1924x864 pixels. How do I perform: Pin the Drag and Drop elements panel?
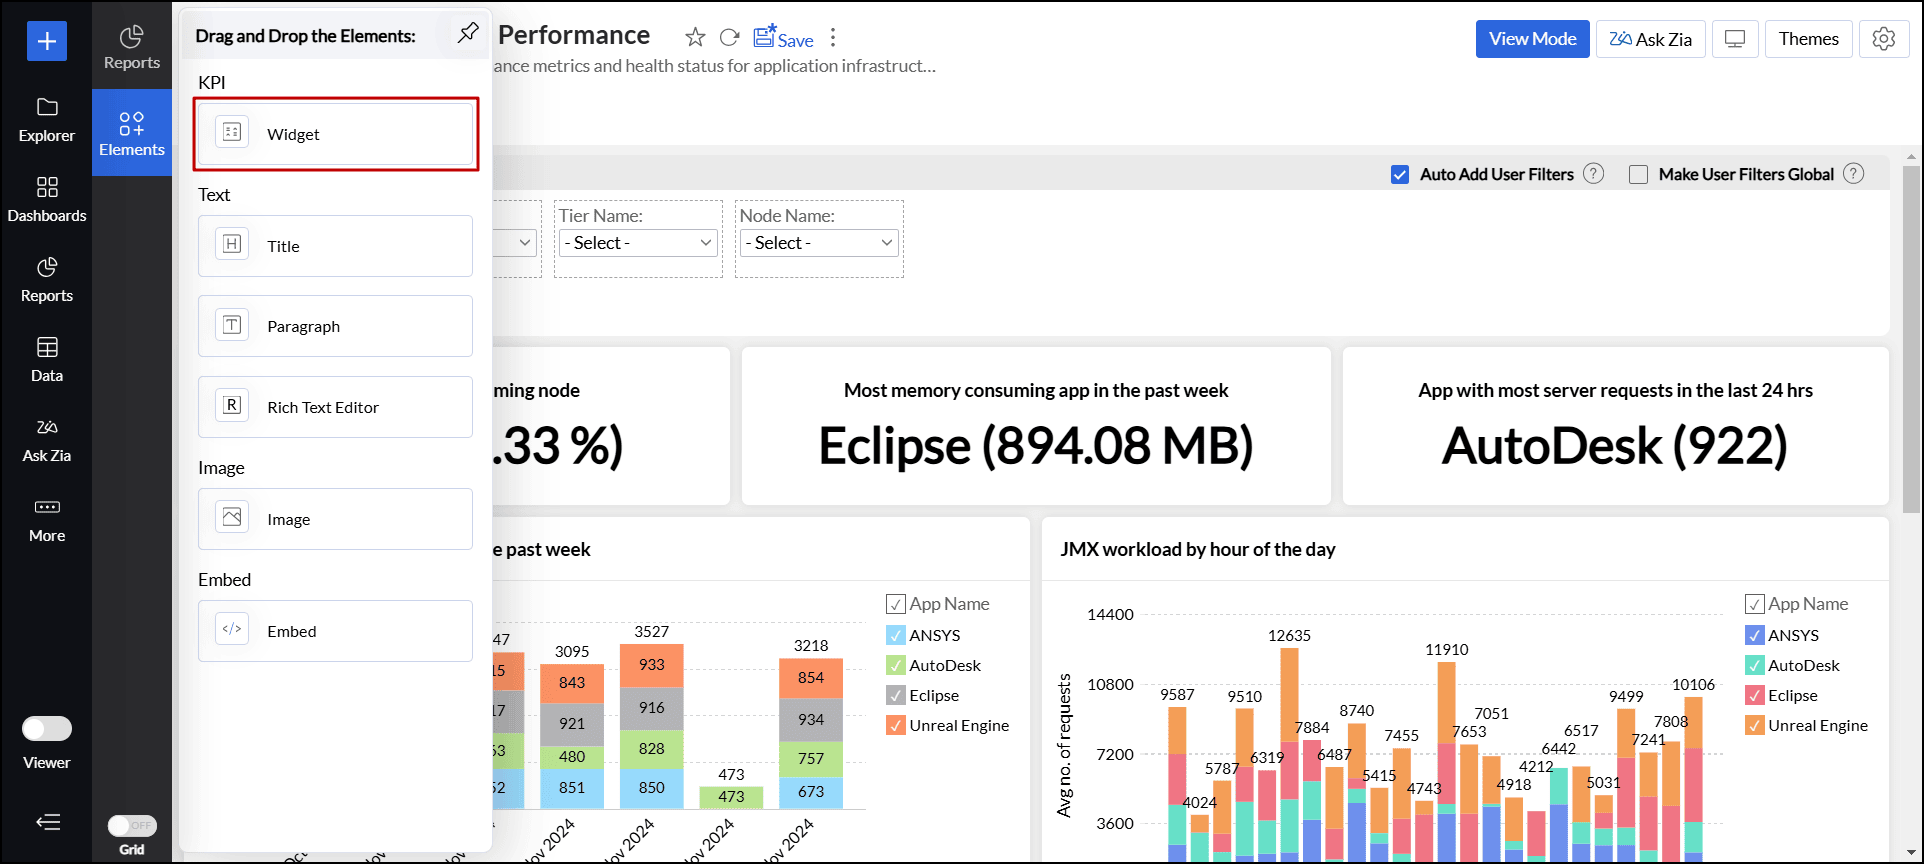click(x=467, y=33)
